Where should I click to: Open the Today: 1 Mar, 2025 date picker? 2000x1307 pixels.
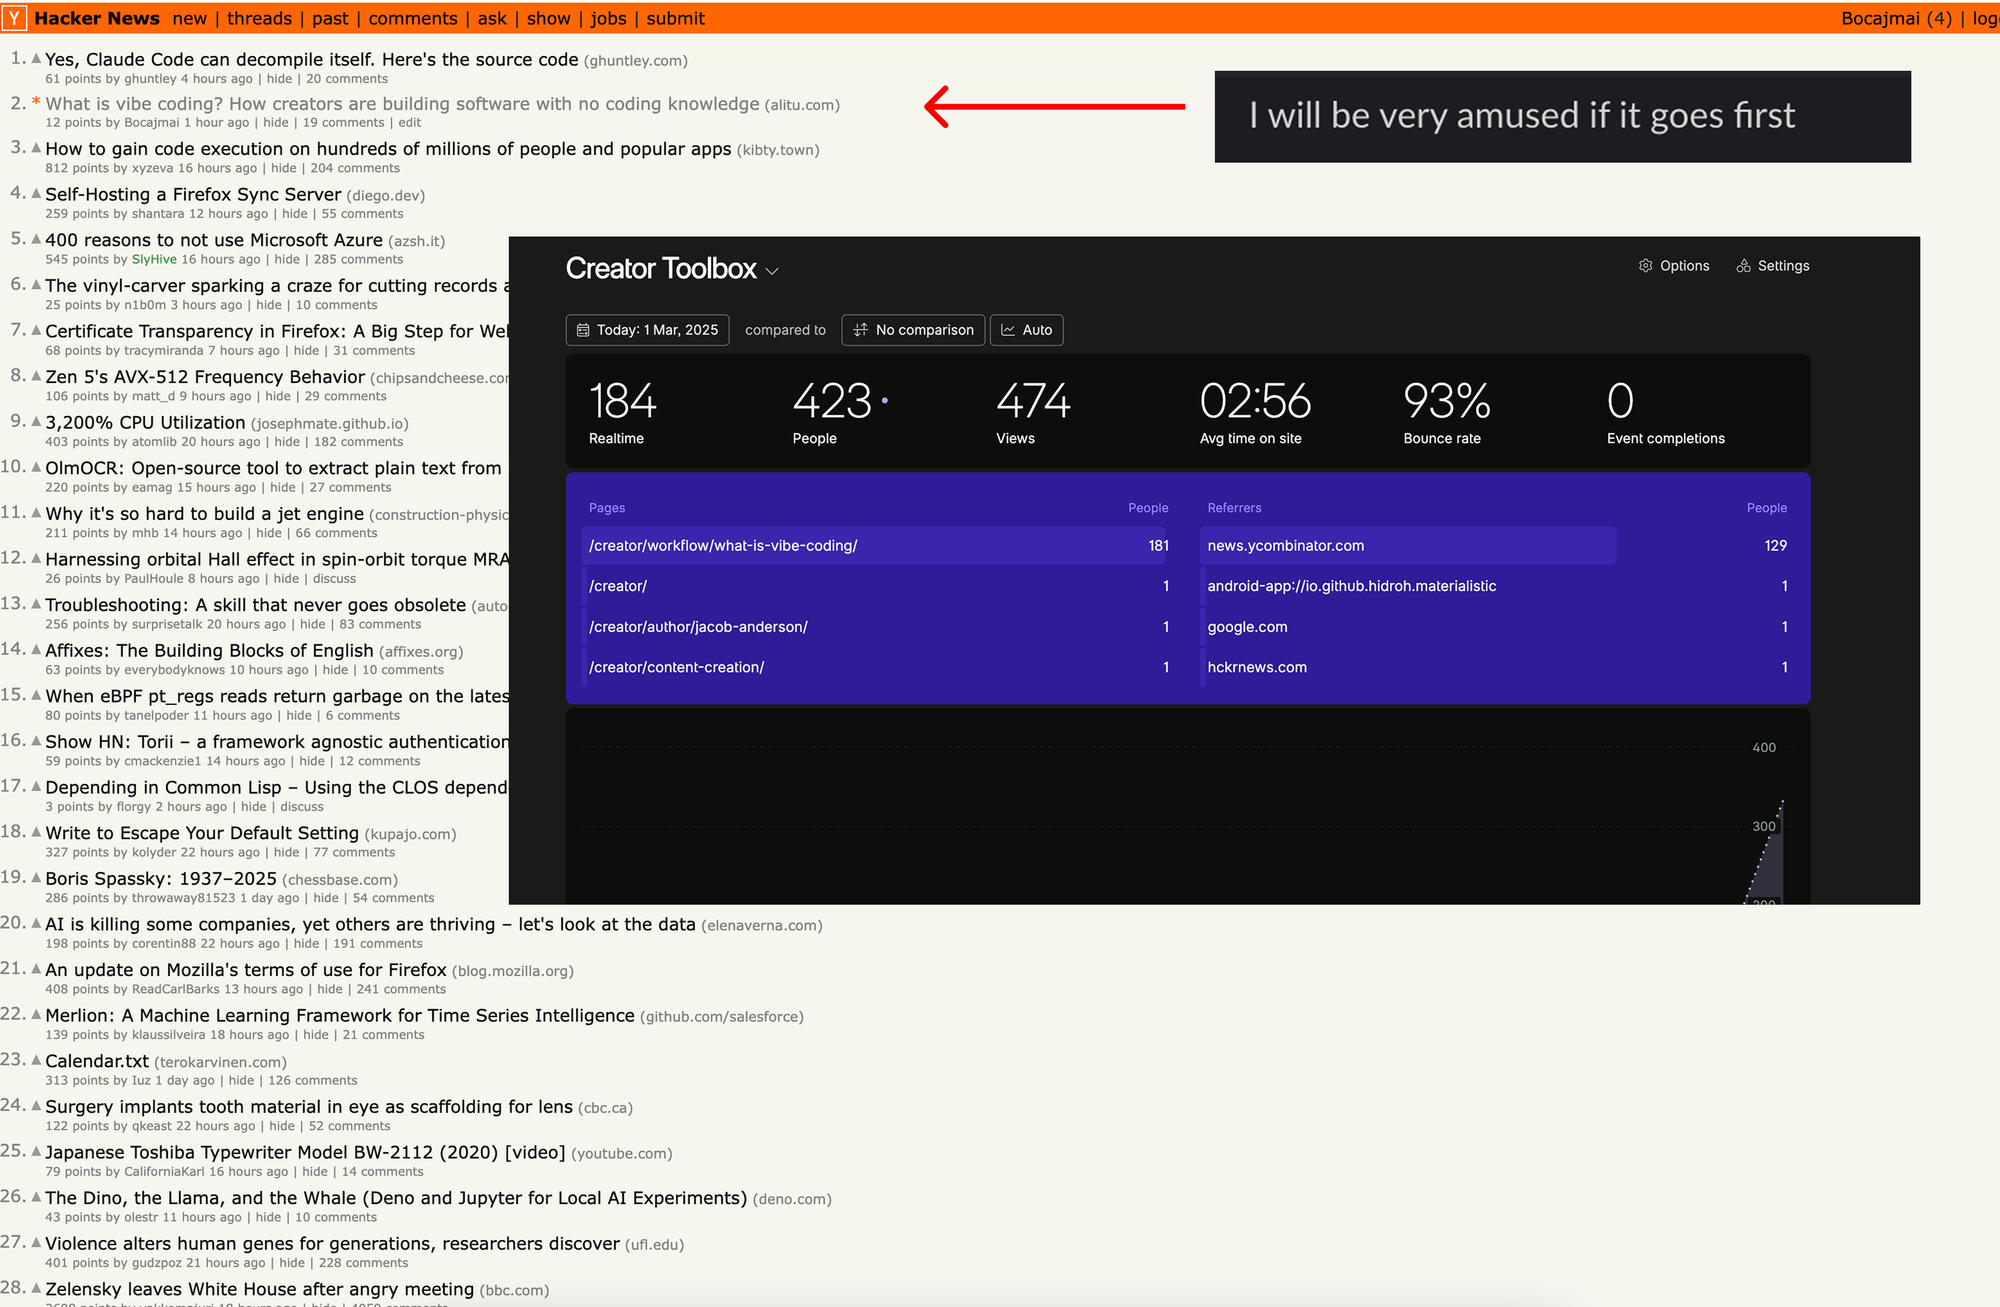[x=648, y=330]
